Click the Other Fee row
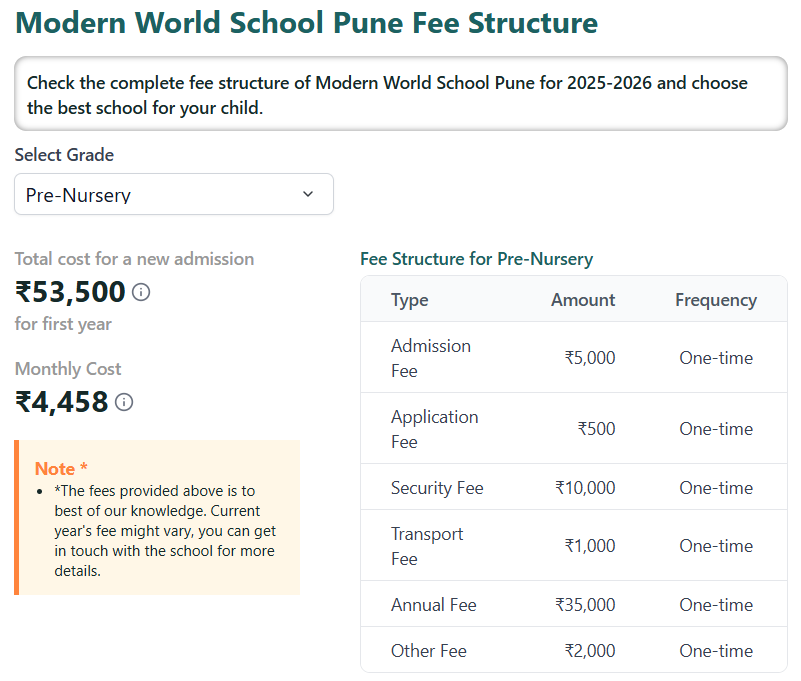 (429, 650)
